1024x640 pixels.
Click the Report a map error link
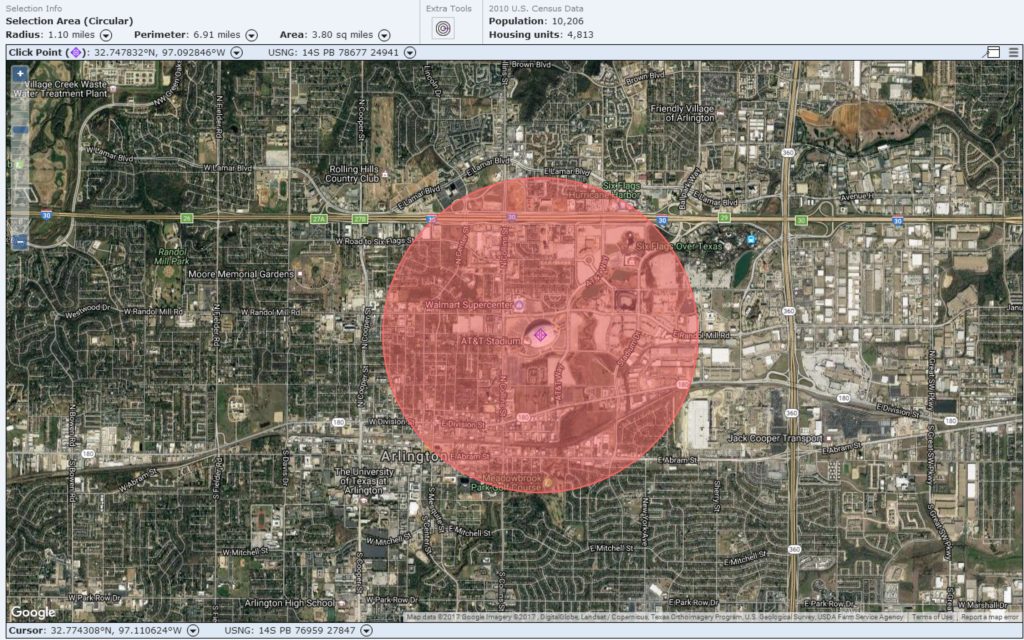click(989, 616)
